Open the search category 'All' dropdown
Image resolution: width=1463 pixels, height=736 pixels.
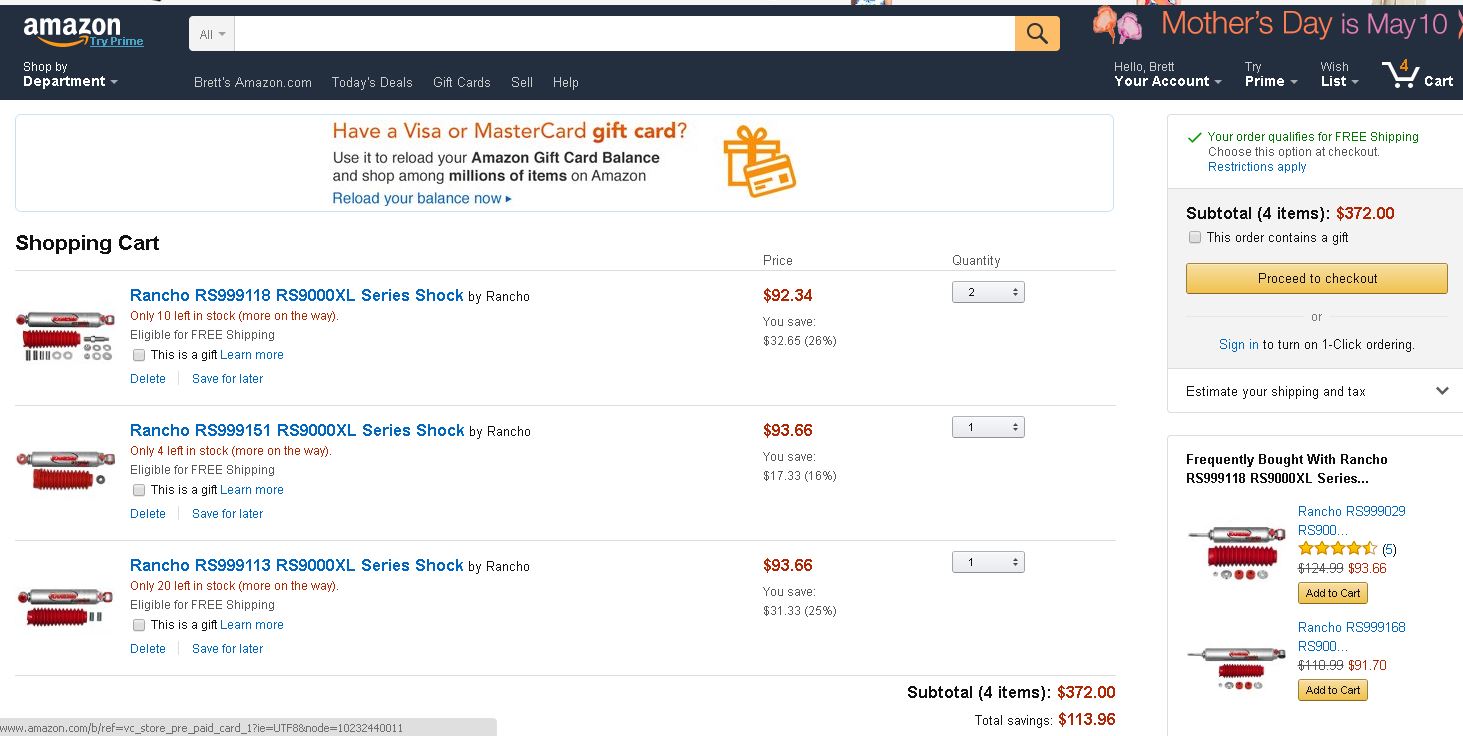point(211,34)
